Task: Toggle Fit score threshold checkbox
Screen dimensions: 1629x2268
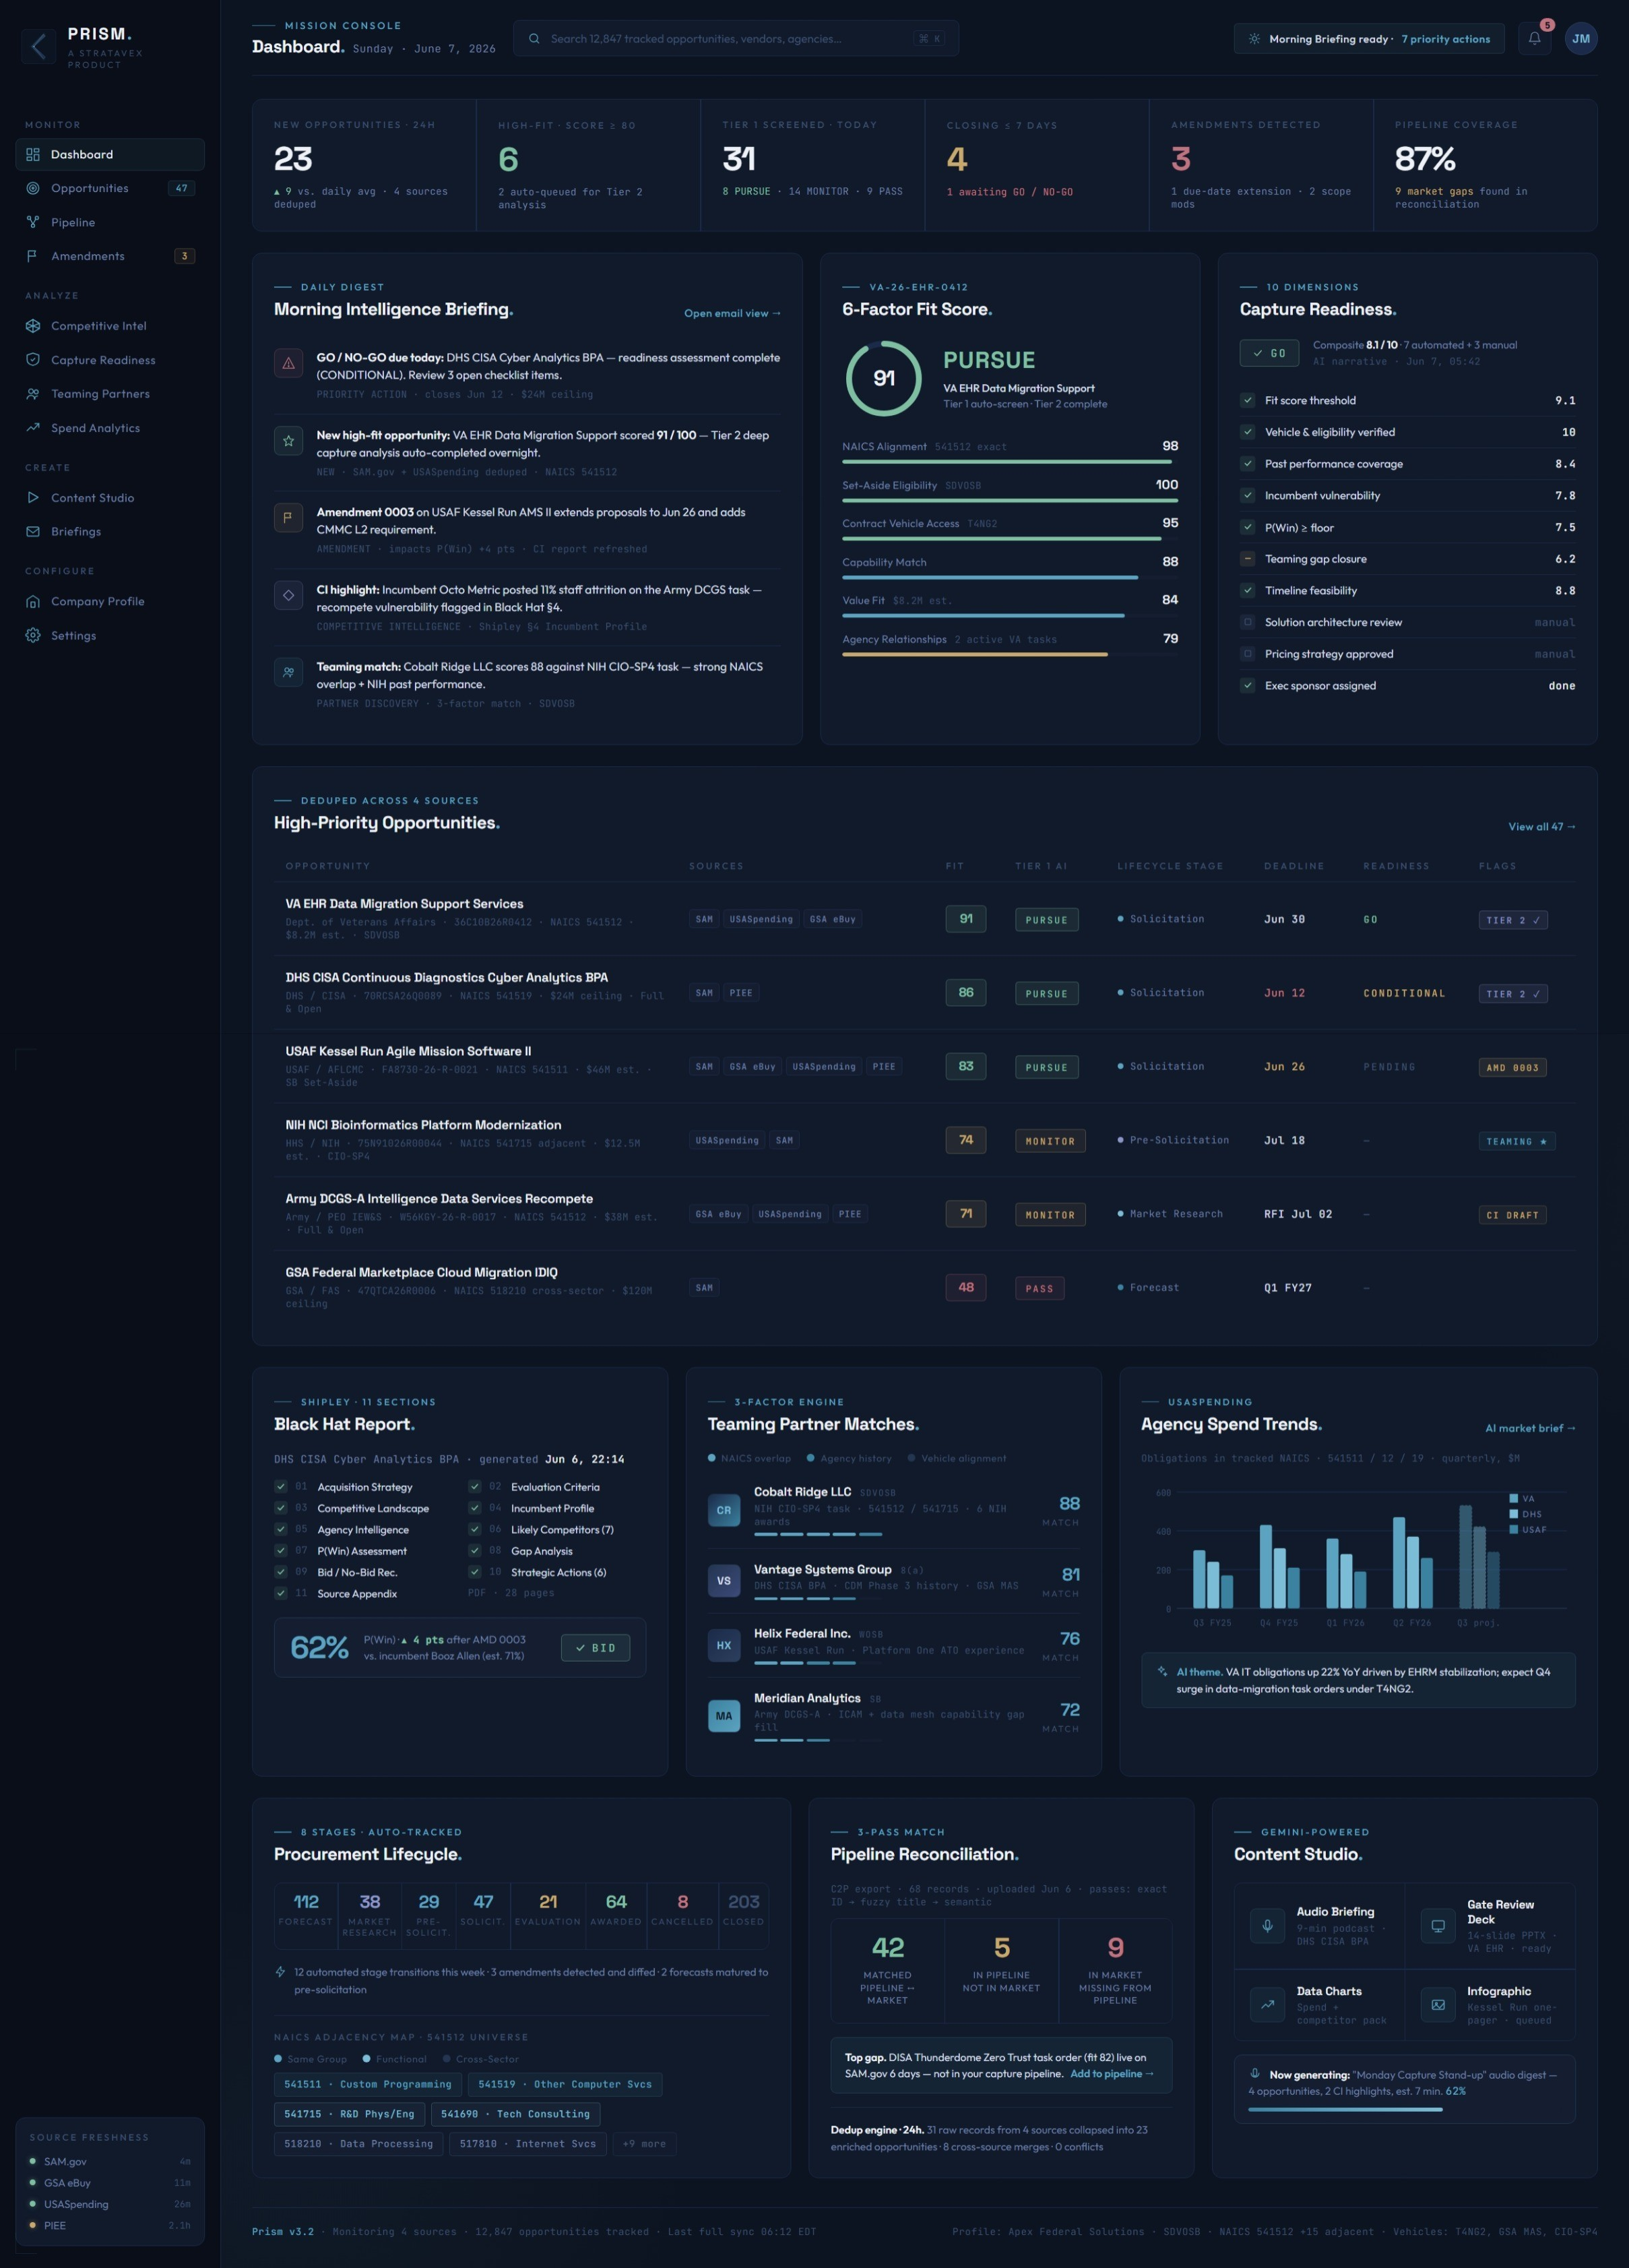Action: point(1247,400)
